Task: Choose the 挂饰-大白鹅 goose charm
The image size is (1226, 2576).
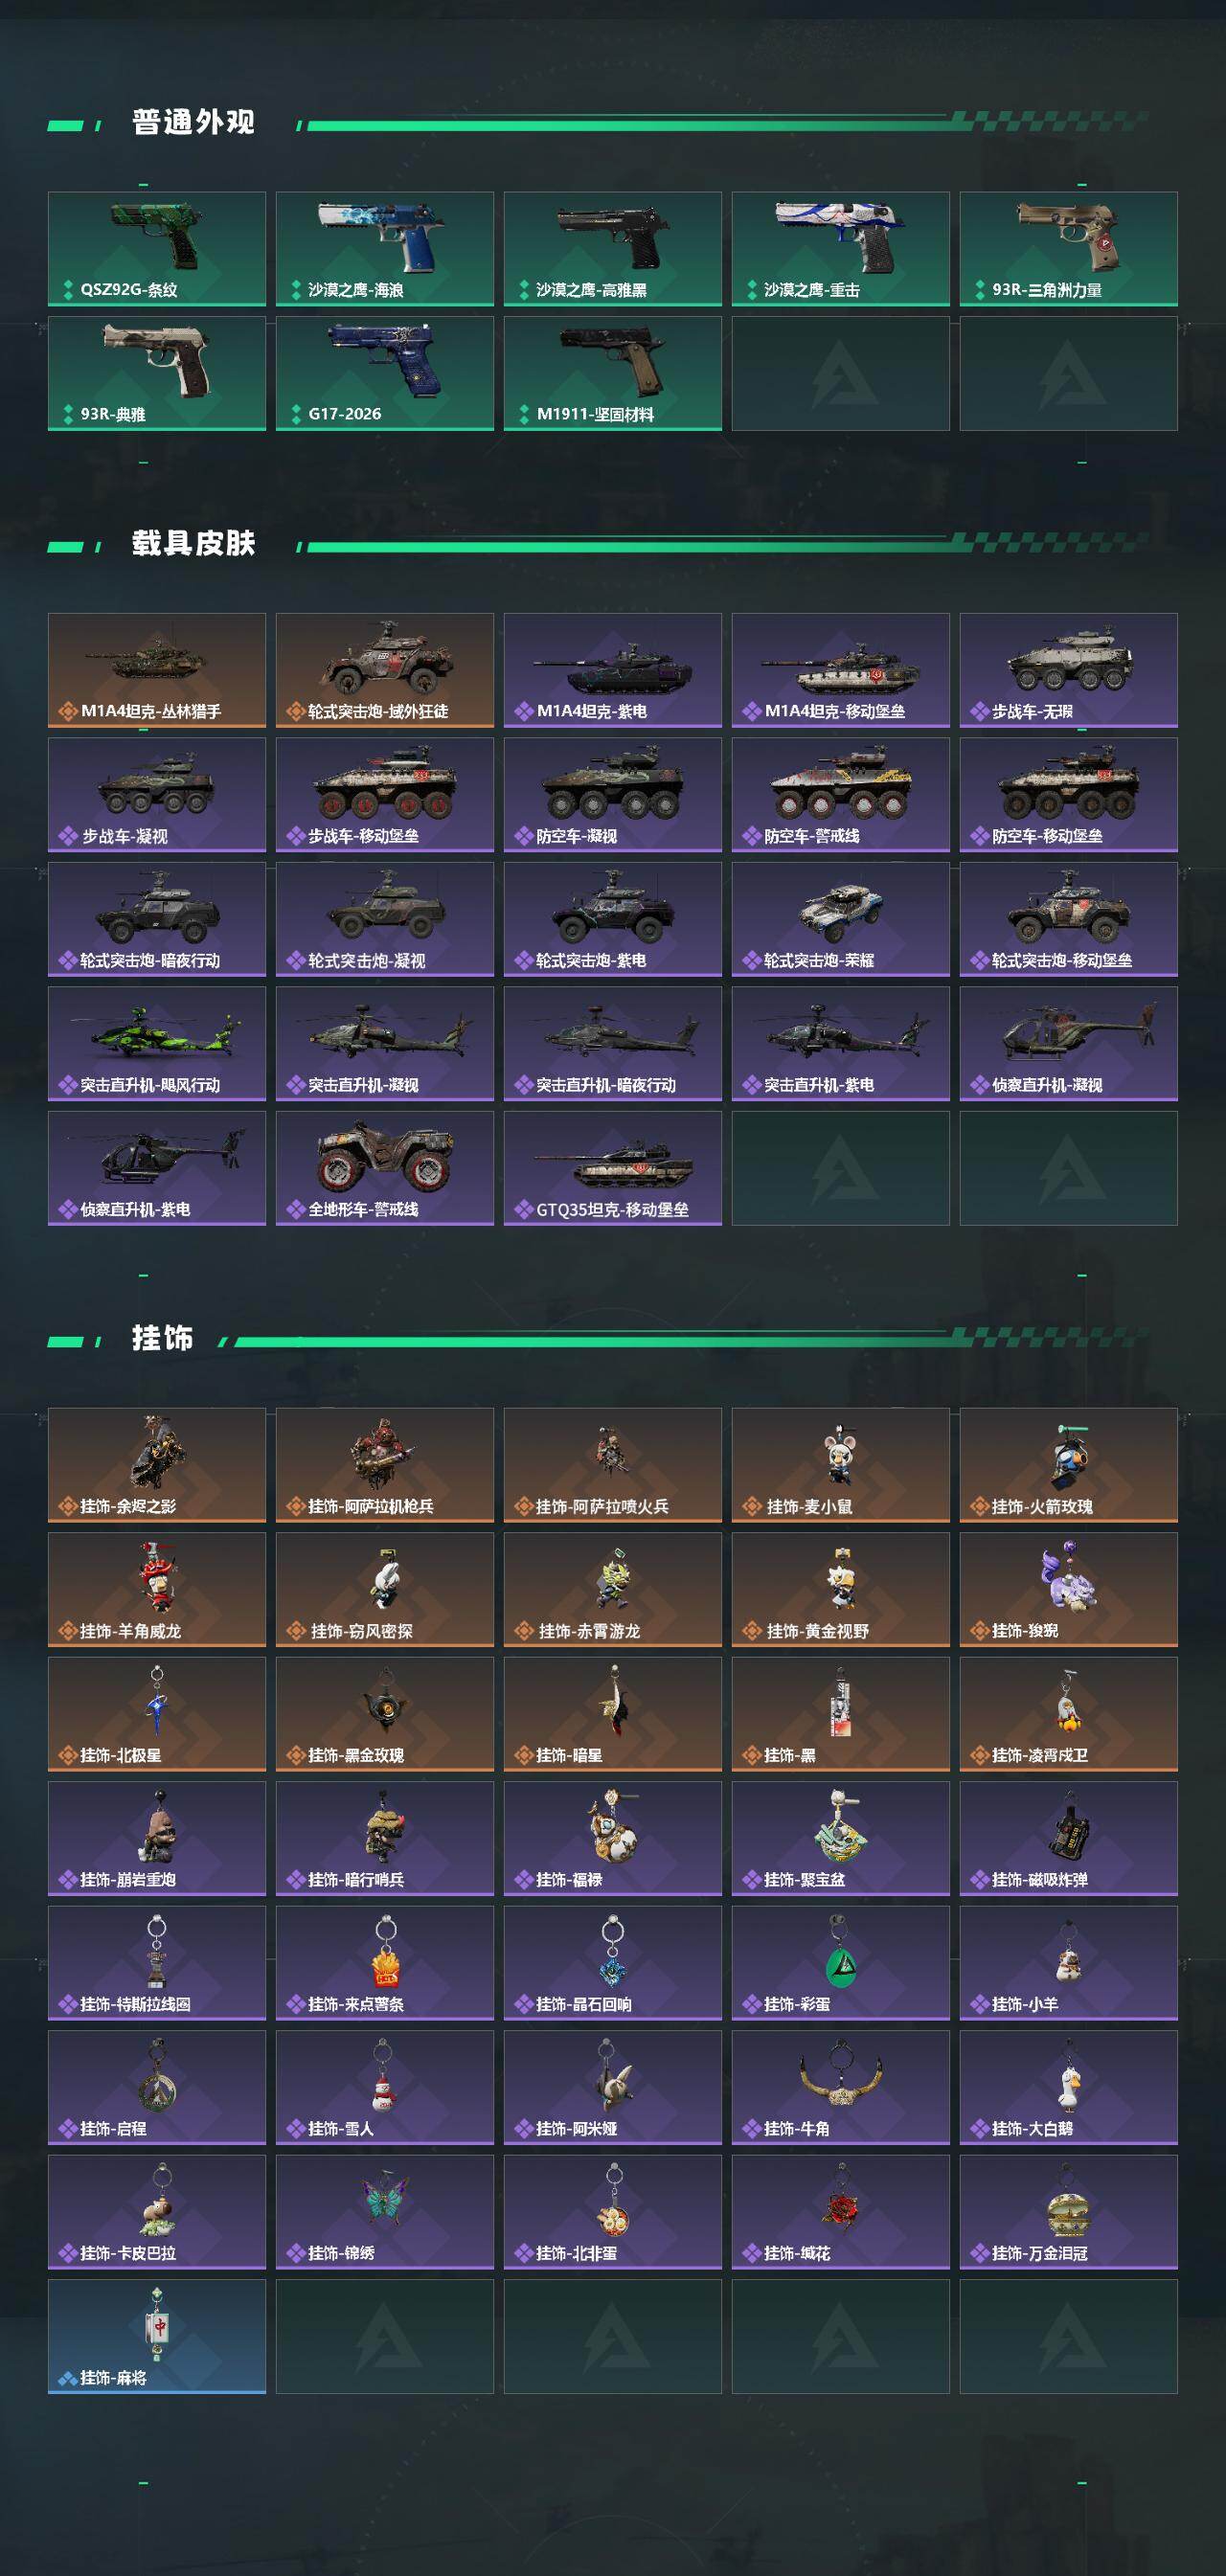Action: coord(1069,2087)
